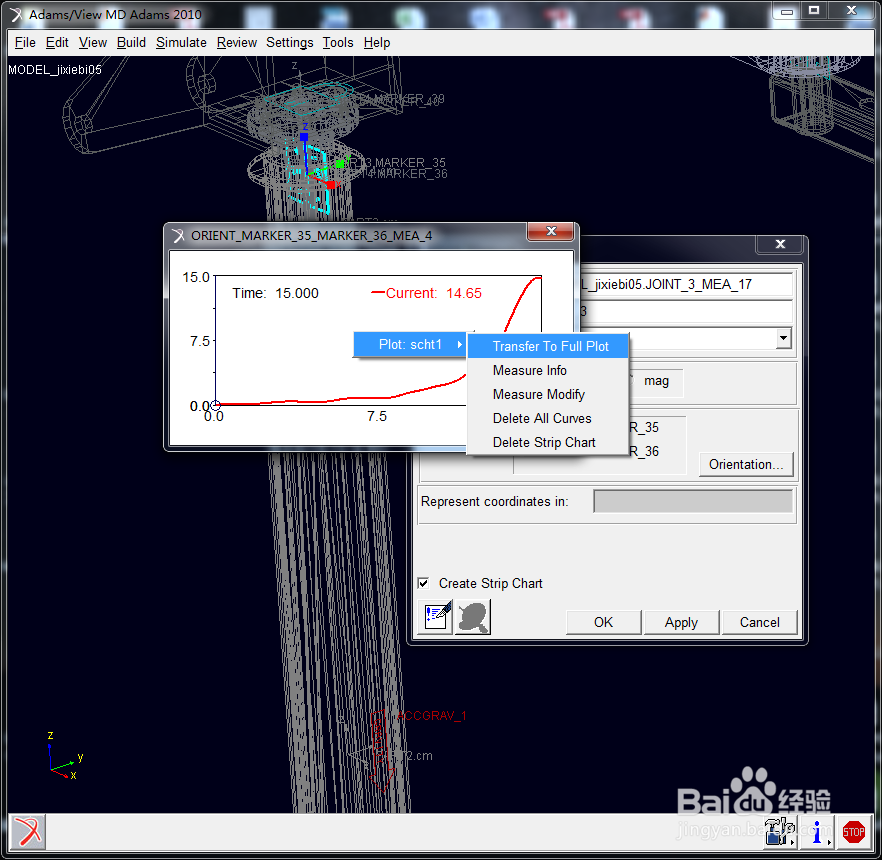882x860 pixels.
Task: Click the red STOP icon
Action: click(853, 831)
